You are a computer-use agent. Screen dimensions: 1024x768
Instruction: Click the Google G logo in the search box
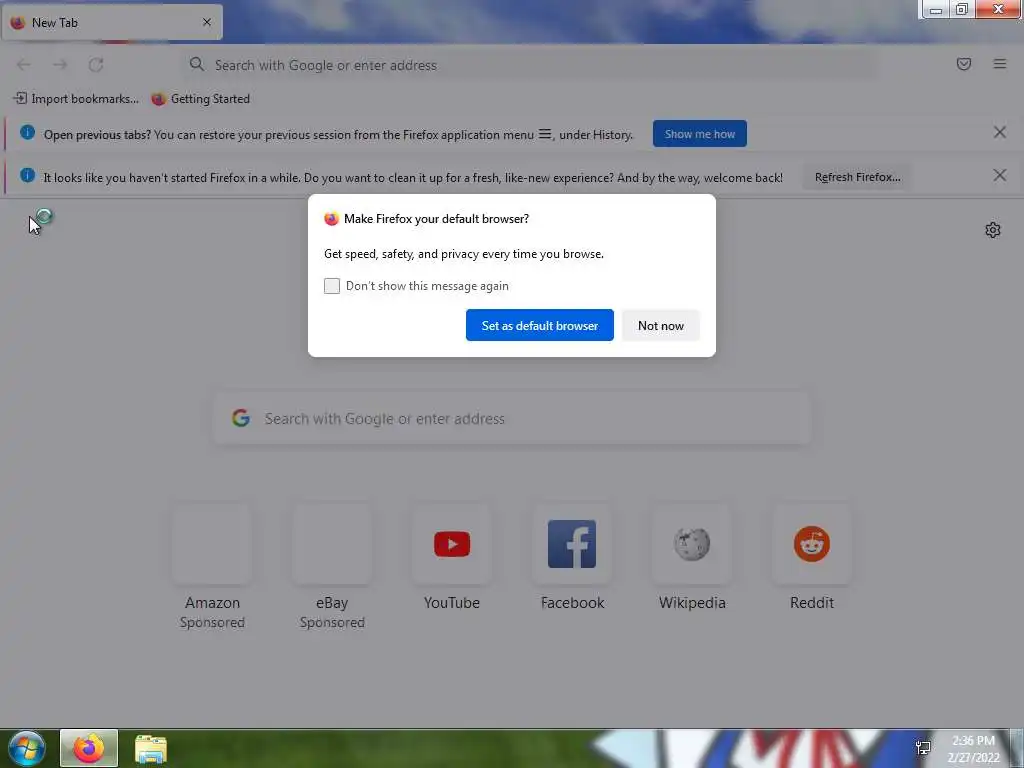coord(241,418)
